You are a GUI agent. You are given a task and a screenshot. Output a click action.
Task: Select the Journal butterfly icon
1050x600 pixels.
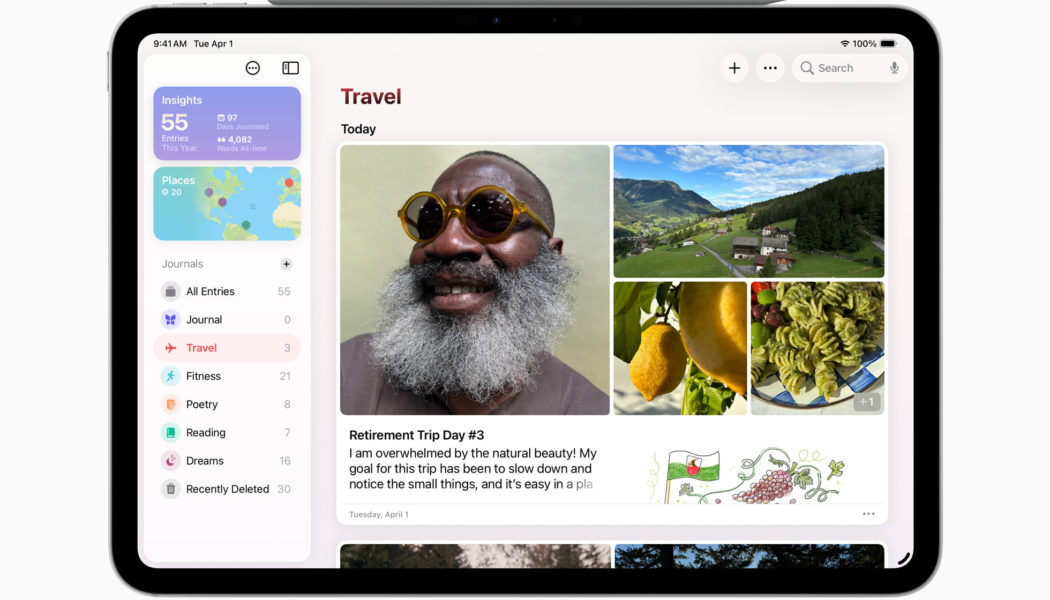click(x=171, y=320)
